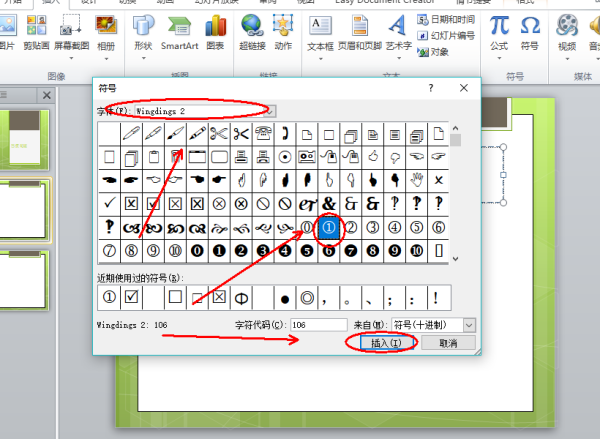This screenshot has height=439, width=600.
Task: Click the 动作 action icon
Action: pos(283,25)
